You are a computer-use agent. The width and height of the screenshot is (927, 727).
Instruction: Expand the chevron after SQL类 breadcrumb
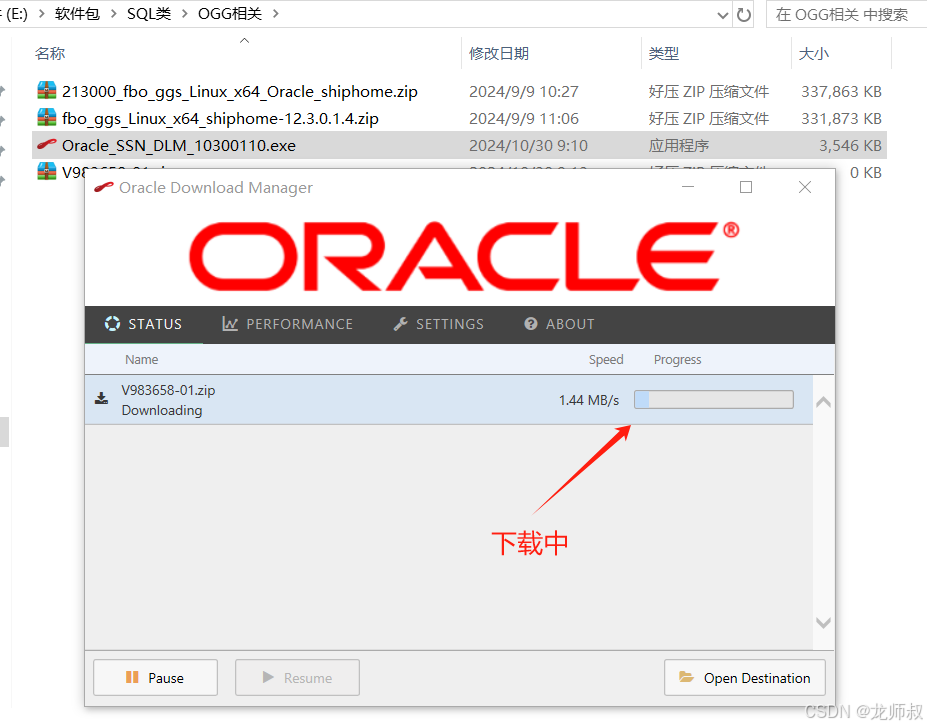pyautogui.click(x=184, y=14)
